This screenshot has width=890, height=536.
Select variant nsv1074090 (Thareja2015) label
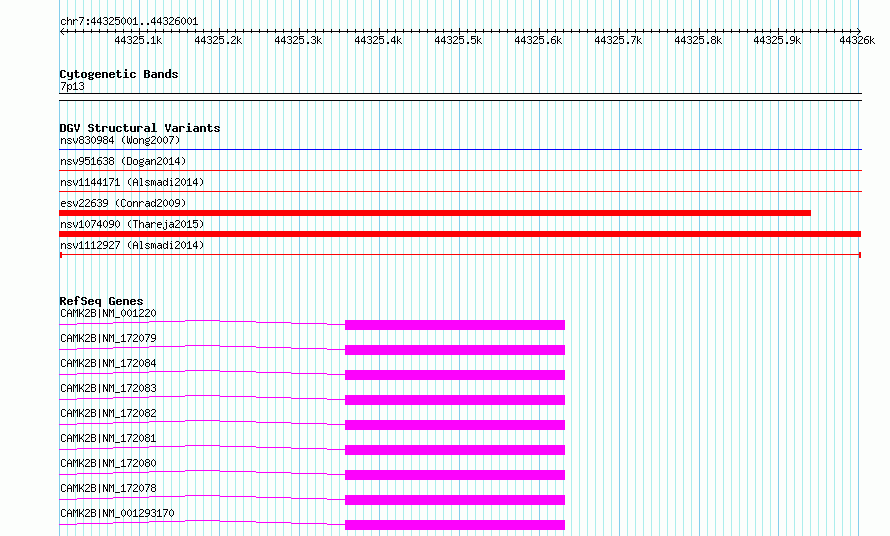[132, 224]
